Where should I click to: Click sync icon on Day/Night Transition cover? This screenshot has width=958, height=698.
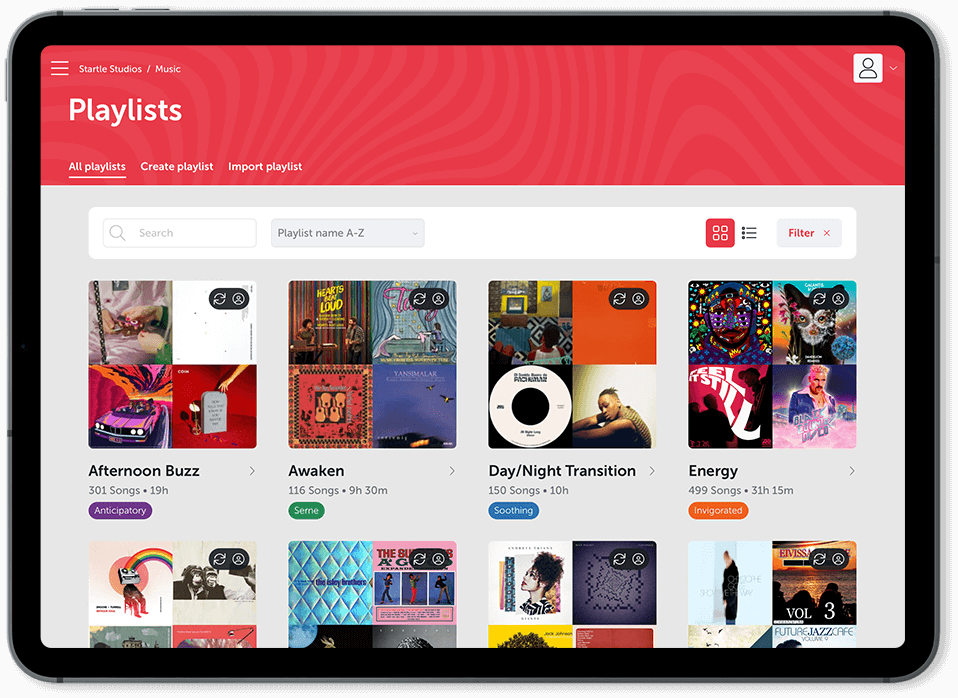tap(620, 299)
